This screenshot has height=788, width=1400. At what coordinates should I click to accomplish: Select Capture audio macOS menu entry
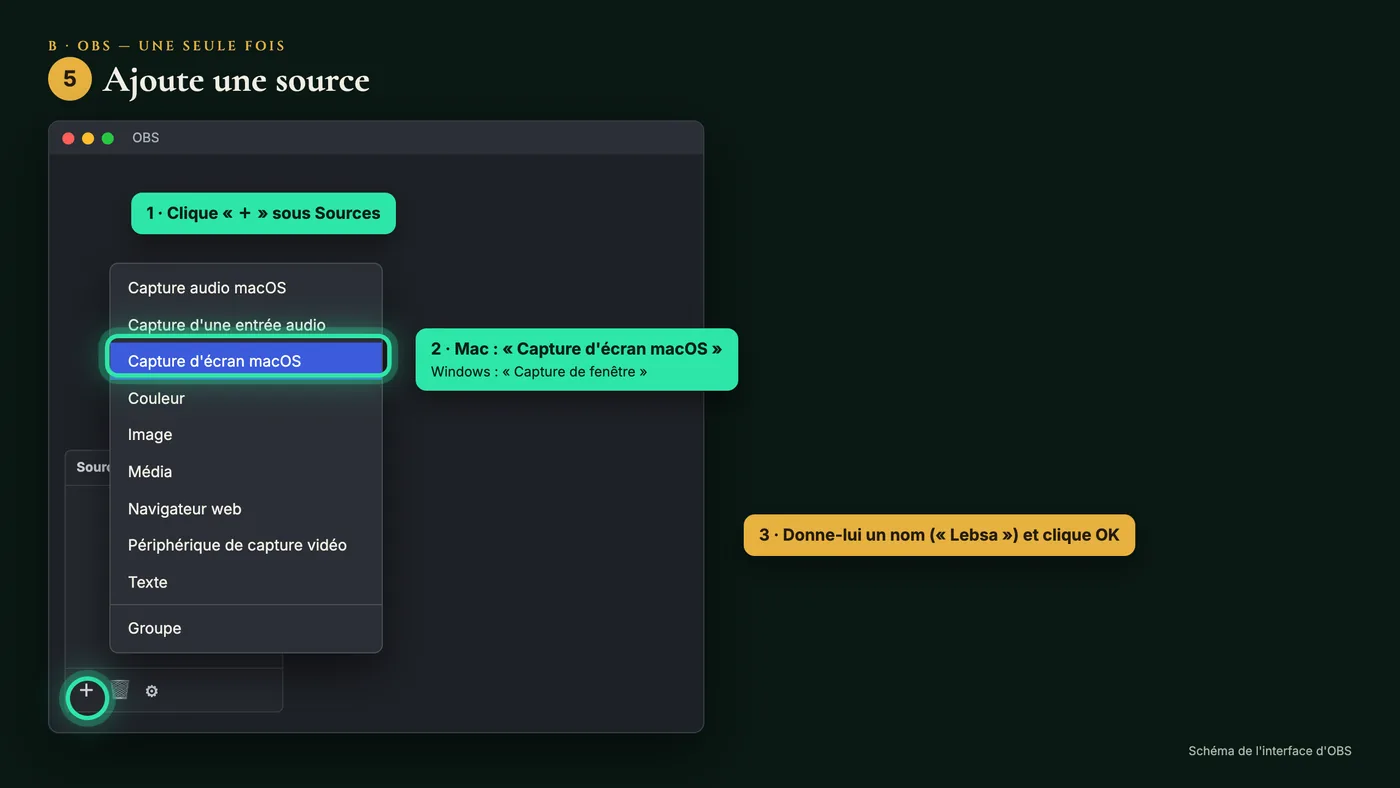pos(246,288)
